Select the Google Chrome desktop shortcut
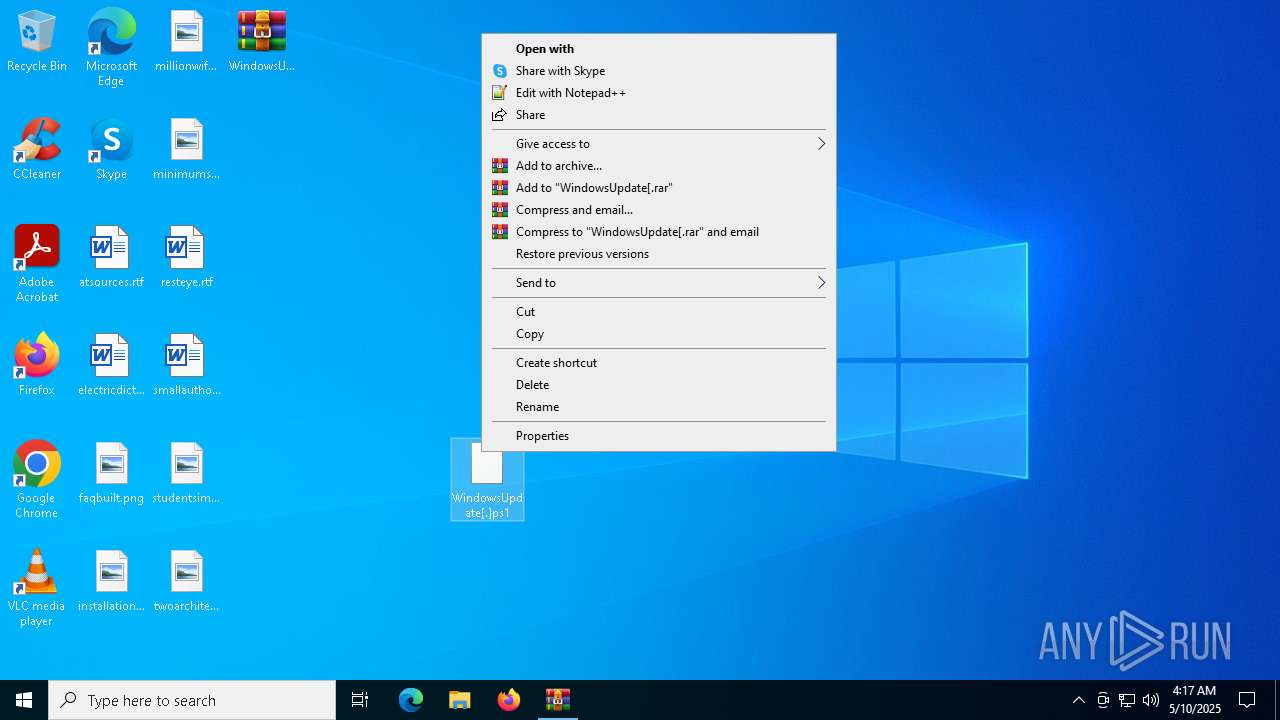1280x720 pixels. (x=37, y=480)
